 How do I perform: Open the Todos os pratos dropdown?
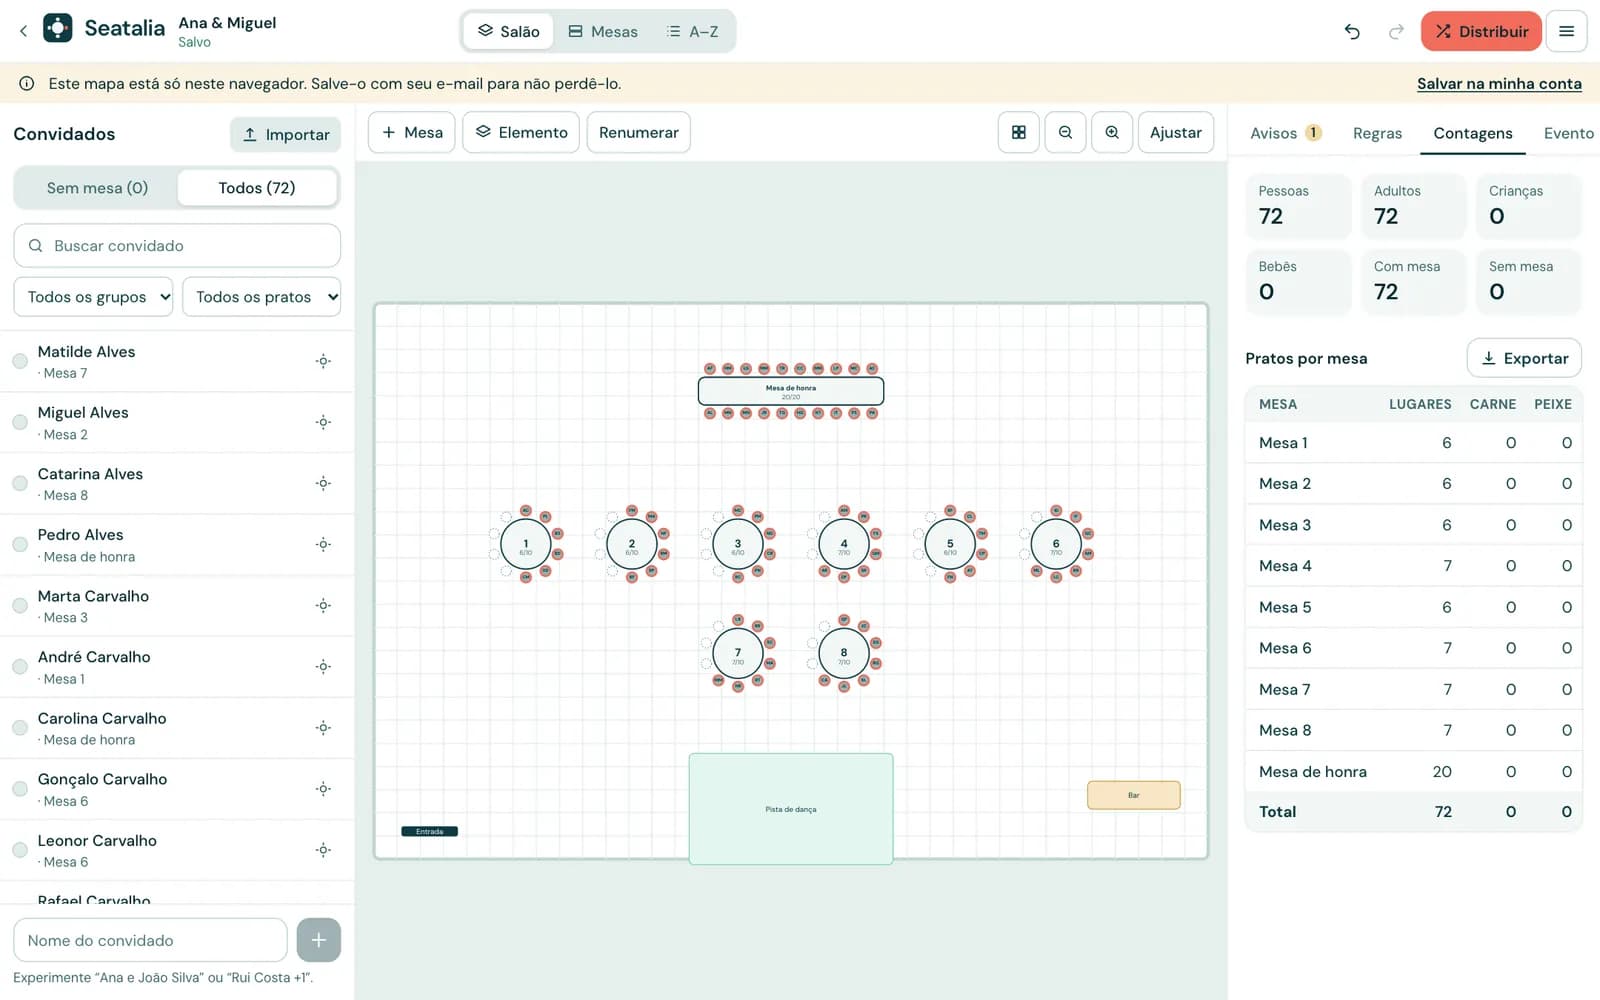point(261,297)
